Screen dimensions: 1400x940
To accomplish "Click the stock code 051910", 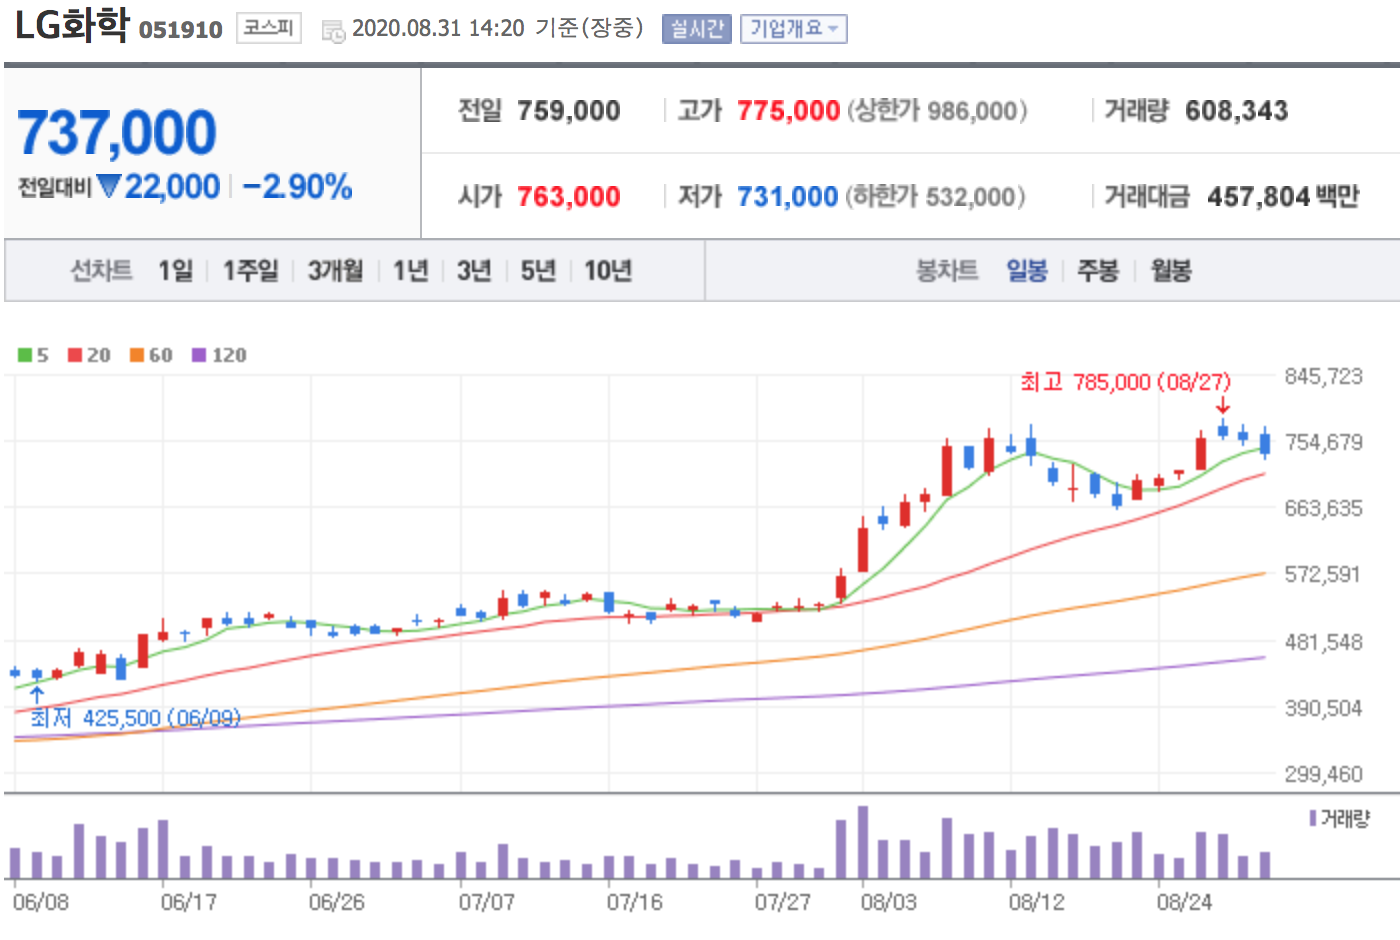I will pyautogui.click(x=181, y=30).
